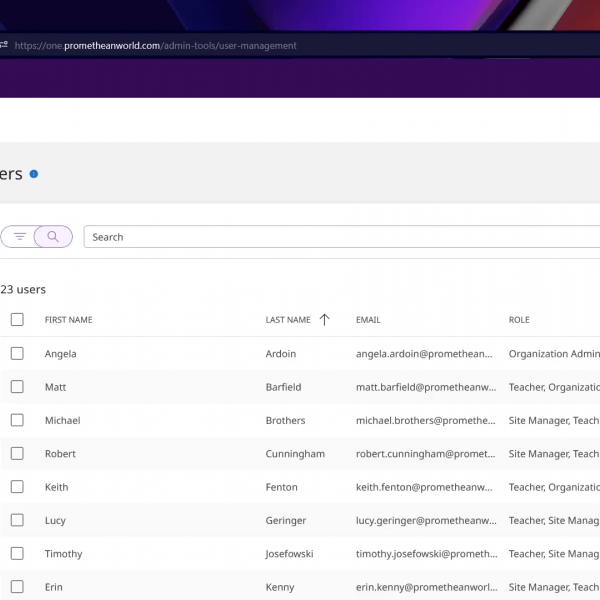Click the sort arrow next to Last Name
This screenshot has width=600, height=600.
pos(324,320)
